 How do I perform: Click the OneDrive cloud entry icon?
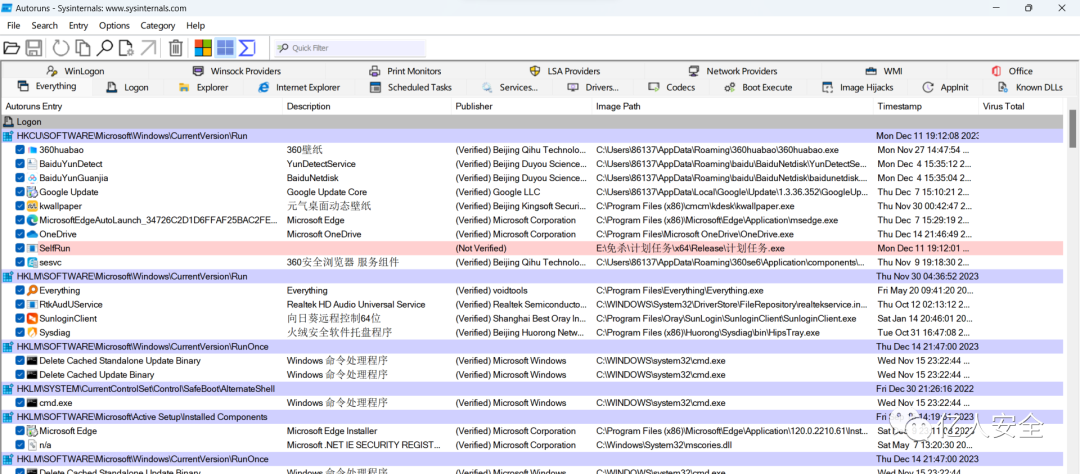tap(32, 234)
